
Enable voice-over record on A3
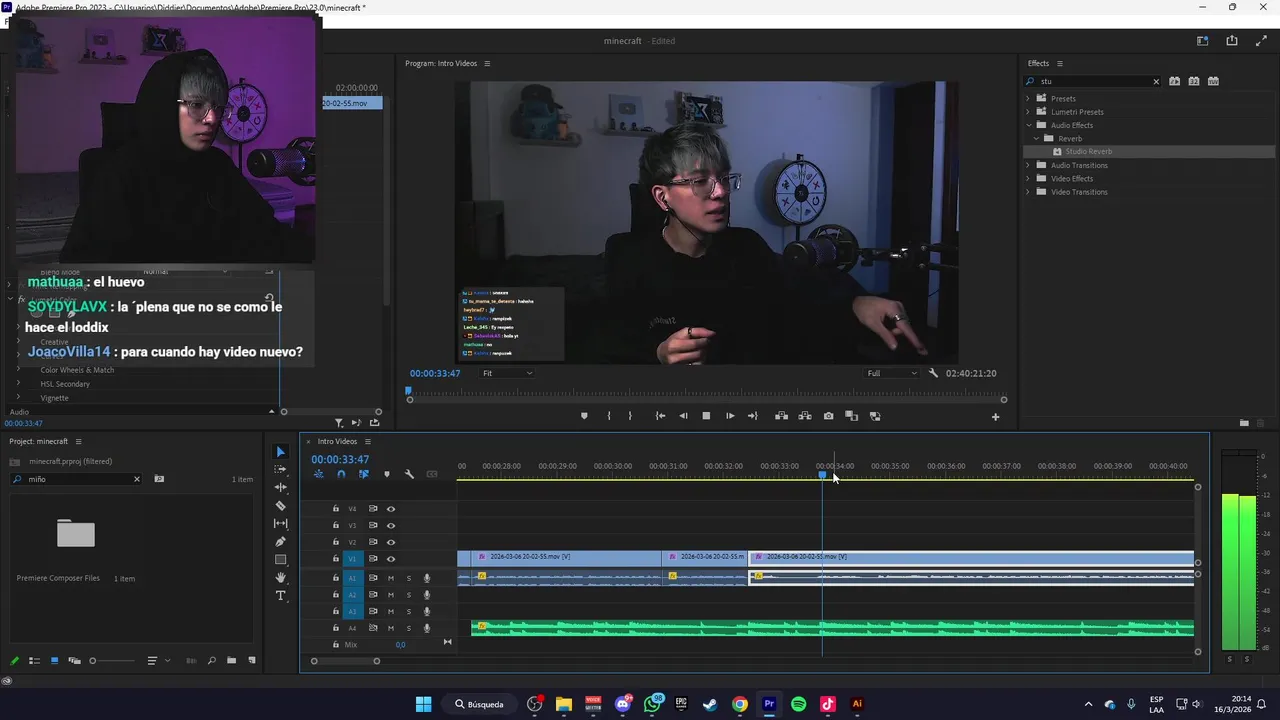[427, 611]
